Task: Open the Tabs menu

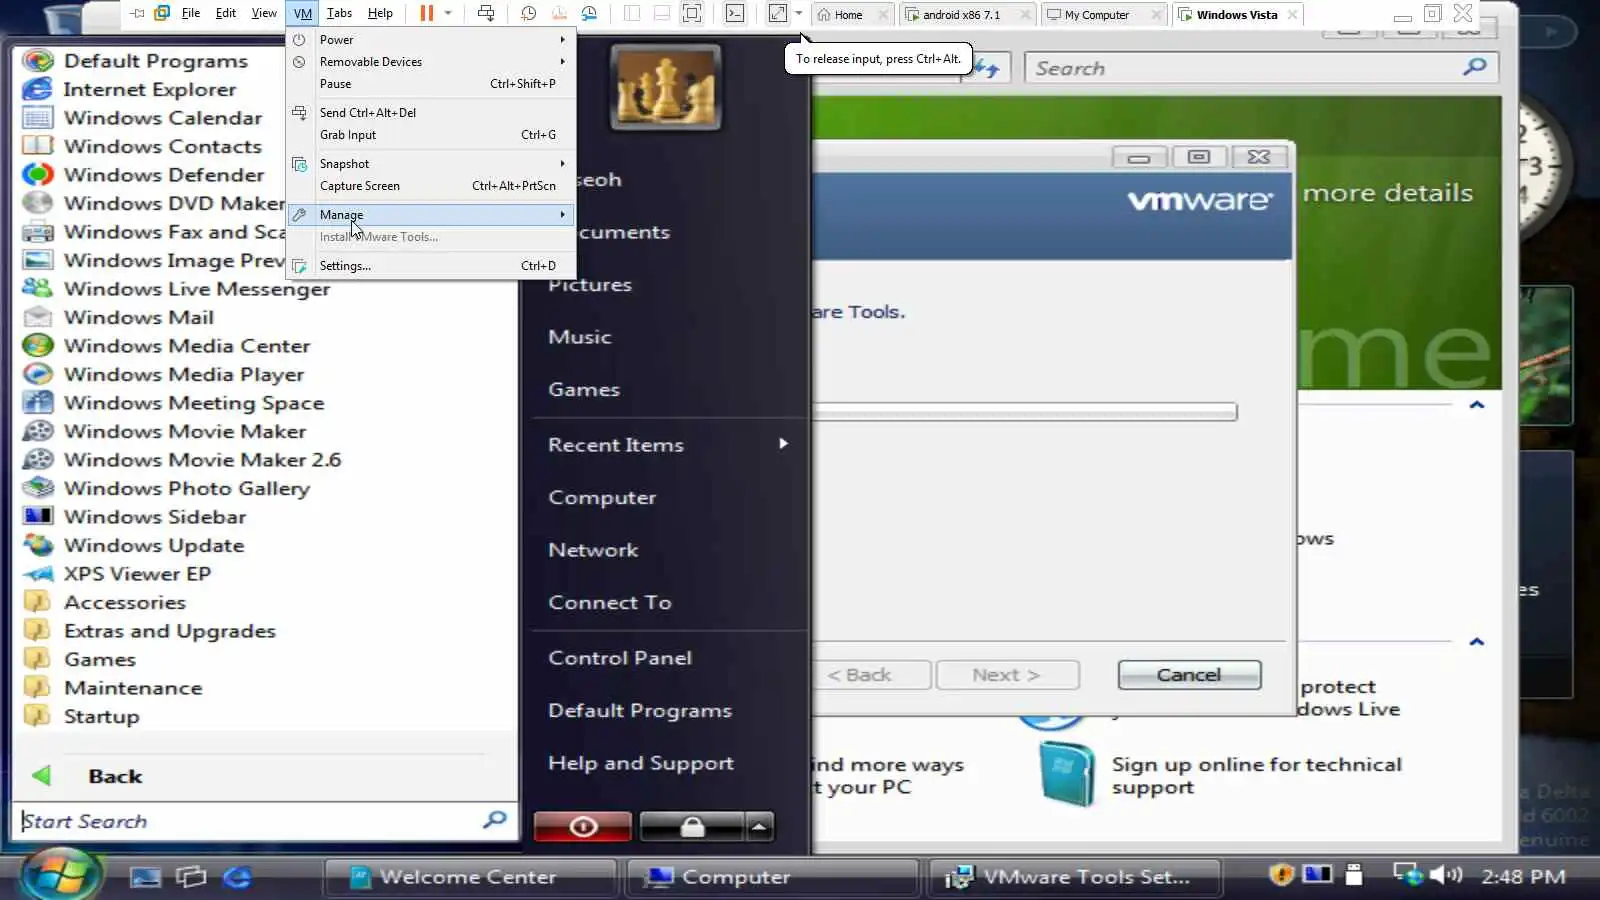Action: coord(339,13)
